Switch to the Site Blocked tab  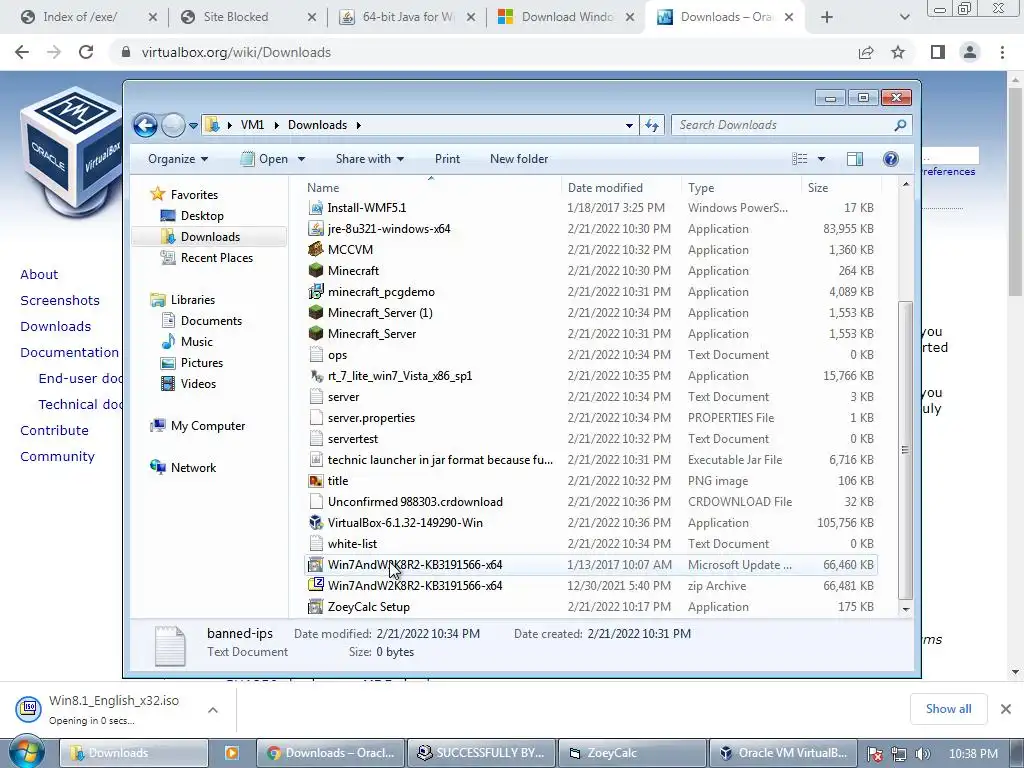point(235,17)
